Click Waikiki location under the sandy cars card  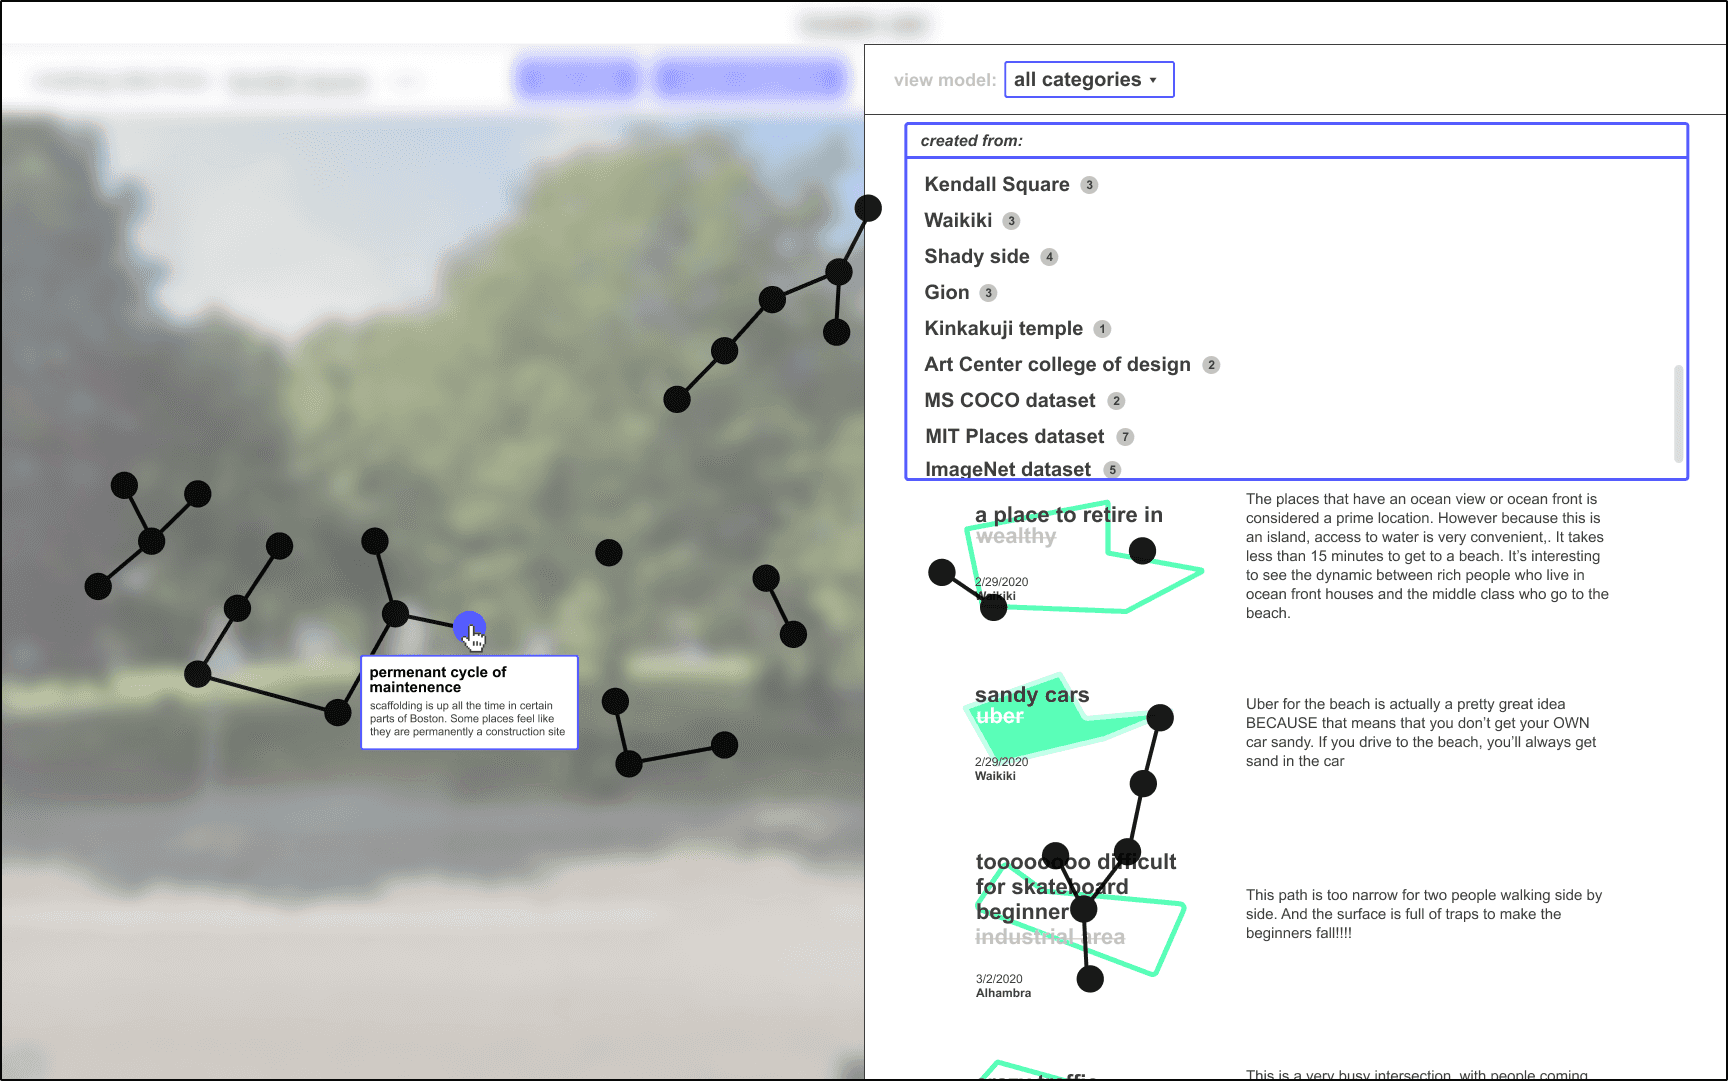[995, 776]
